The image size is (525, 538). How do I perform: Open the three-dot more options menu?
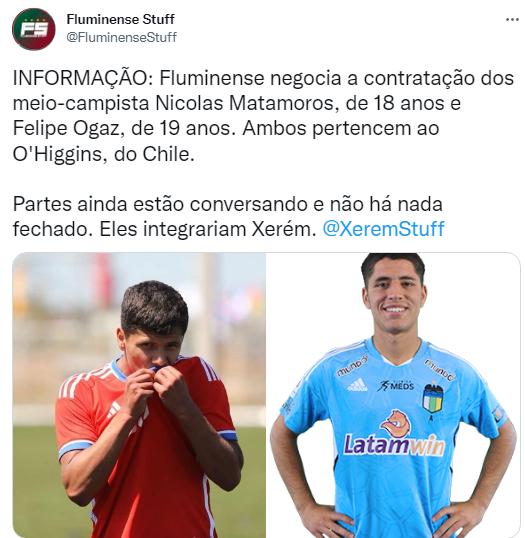coord(512,20)
